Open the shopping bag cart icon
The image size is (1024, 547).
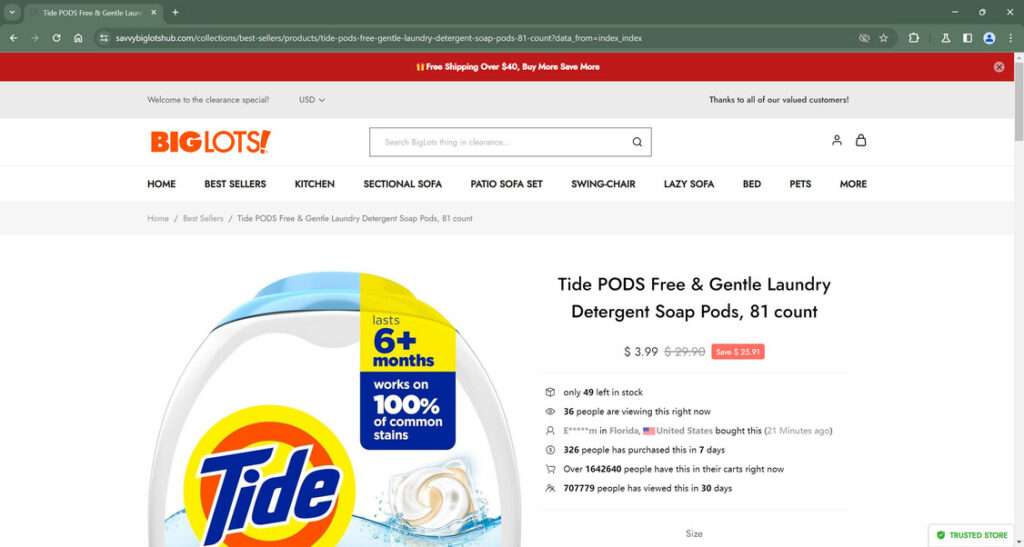point(861,140)
